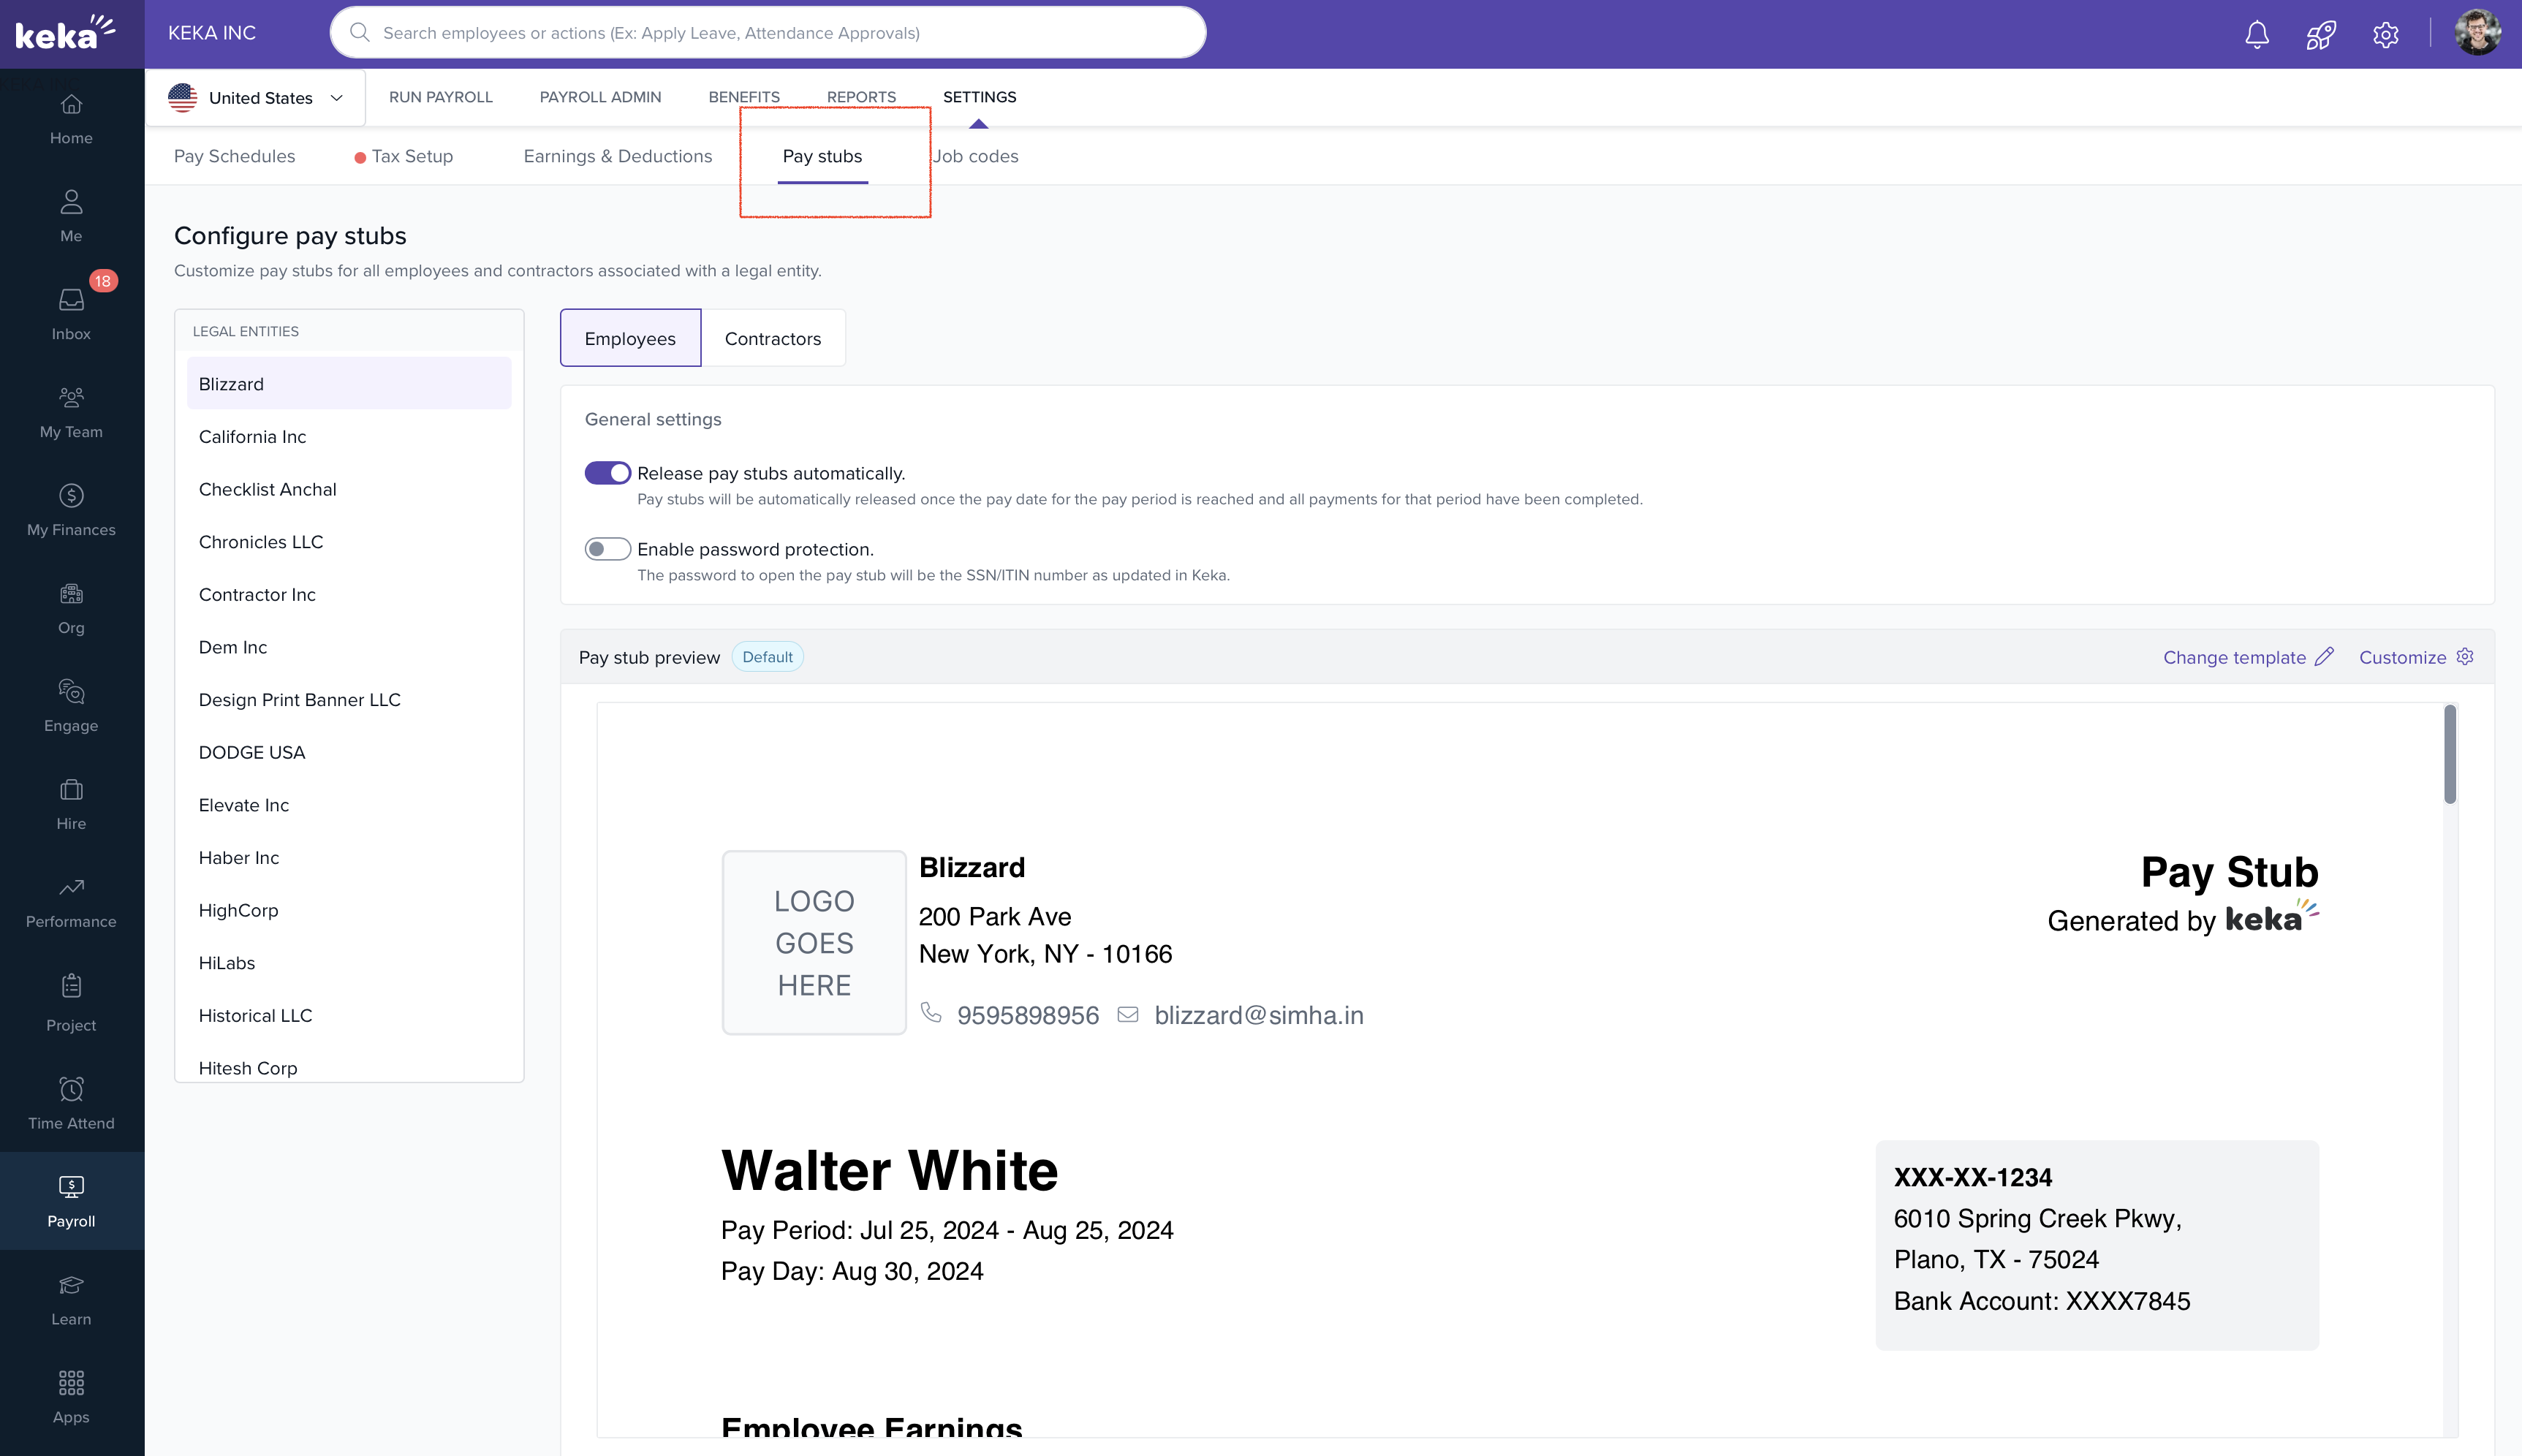Viewport: 2522px width, 1456px height.
Task: Disable Release pay stubs automatically toggle
Action: pyautogui.click(x=607, y=472)
